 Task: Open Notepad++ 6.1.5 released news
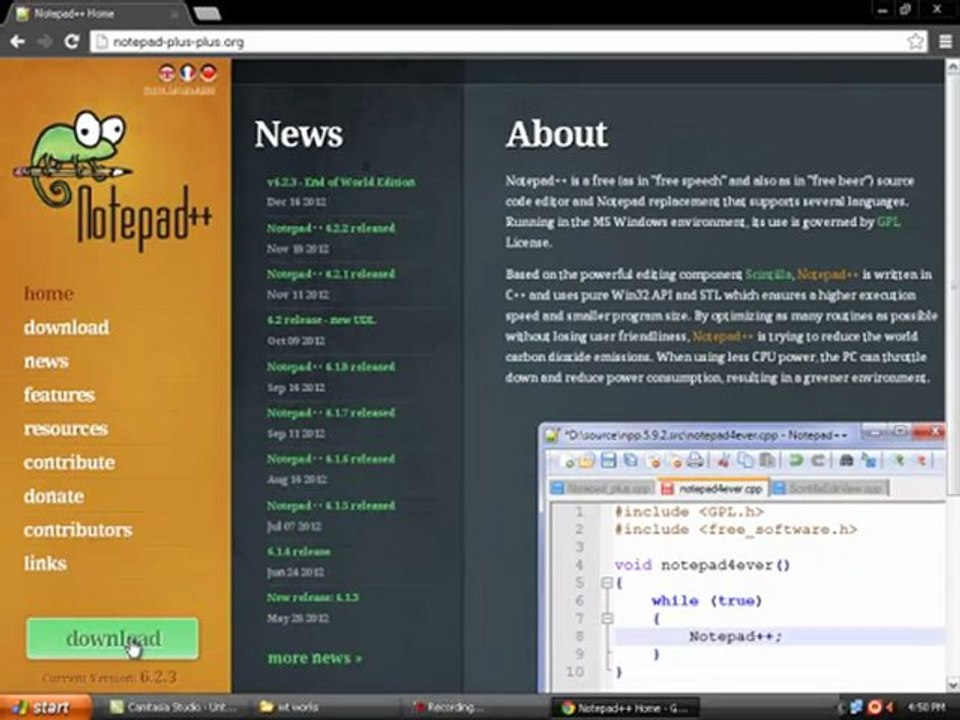click(x=331, y=505)
